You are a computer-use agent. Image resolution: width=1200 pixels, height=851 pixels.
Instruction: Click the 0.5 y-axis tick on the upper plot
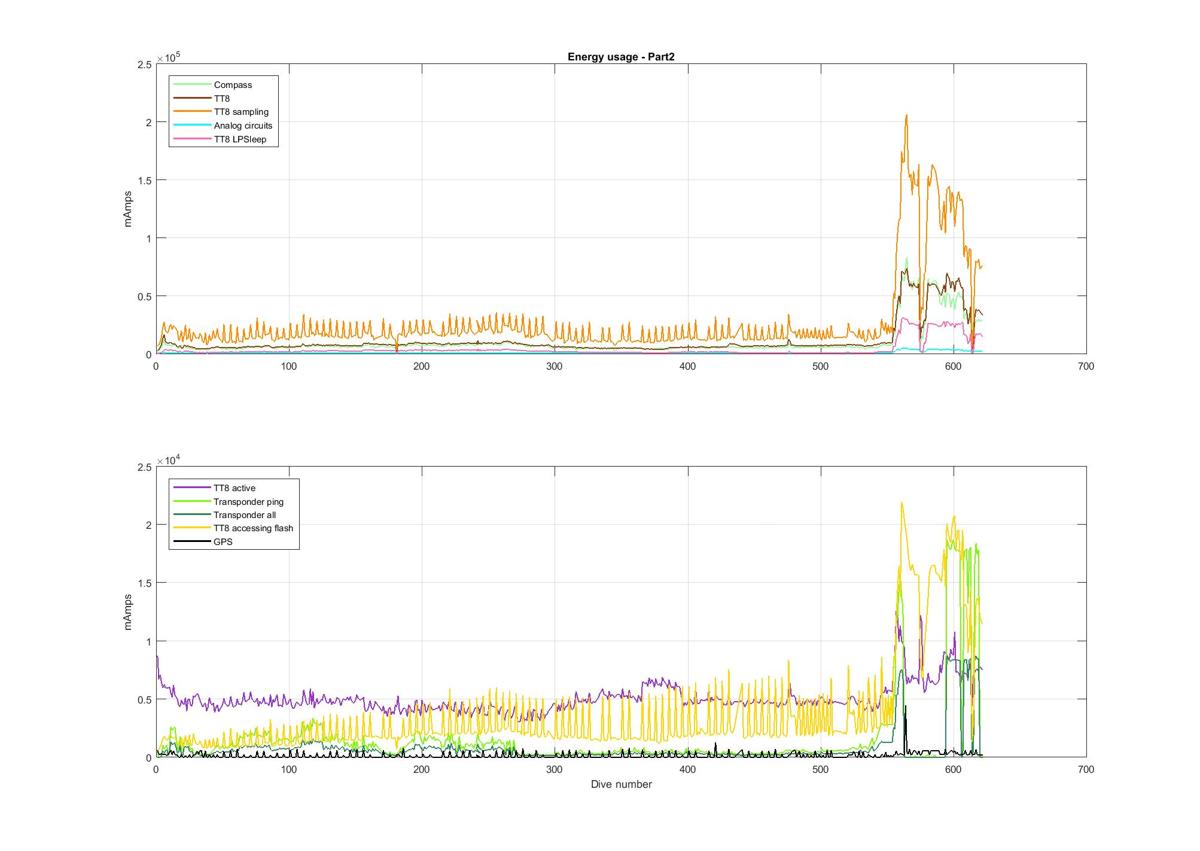[144, 296]
